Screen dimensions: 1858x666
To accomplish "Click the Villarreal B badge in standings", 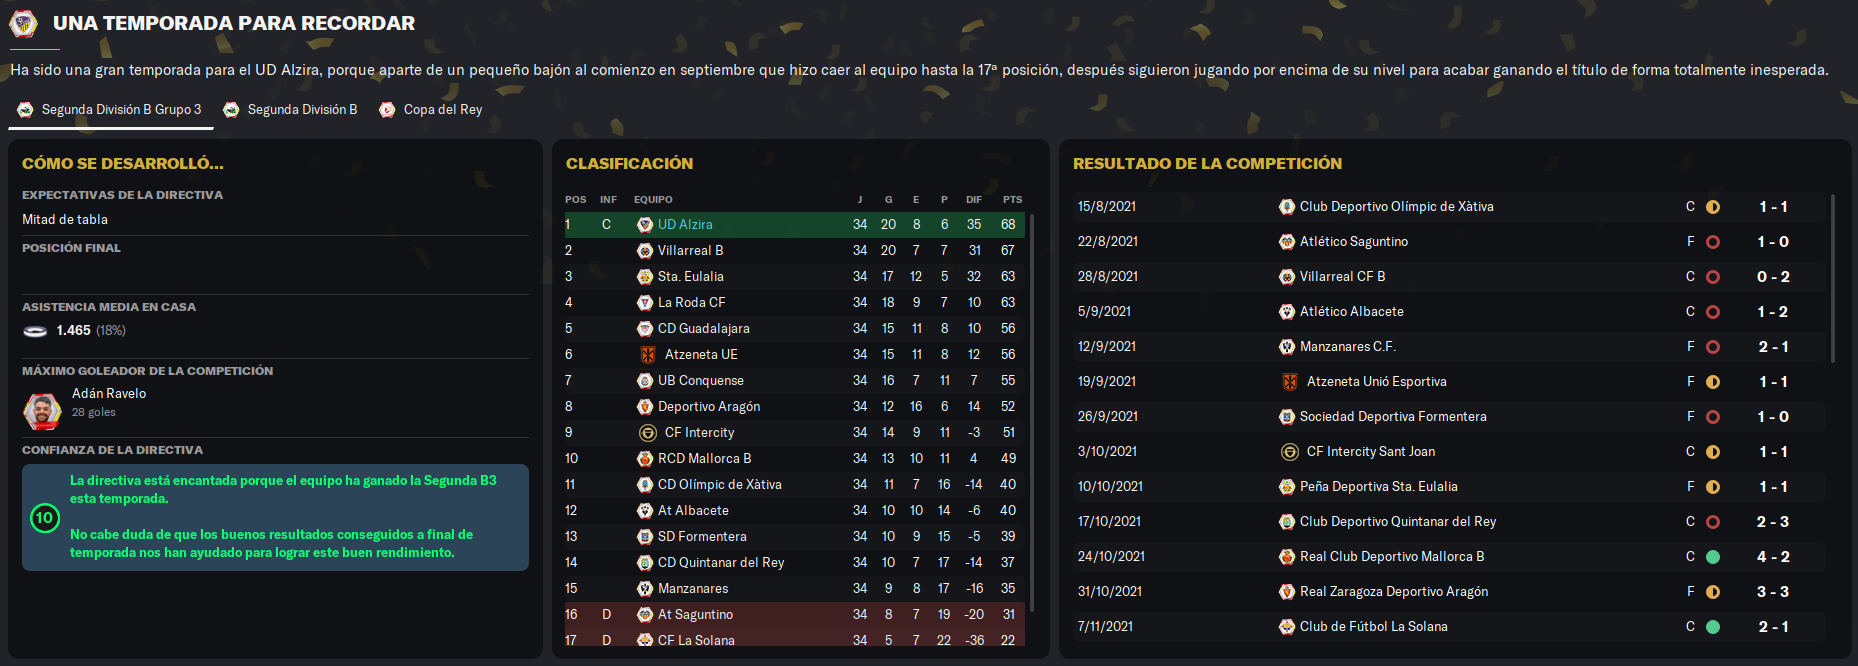I will tap(645, 250).
